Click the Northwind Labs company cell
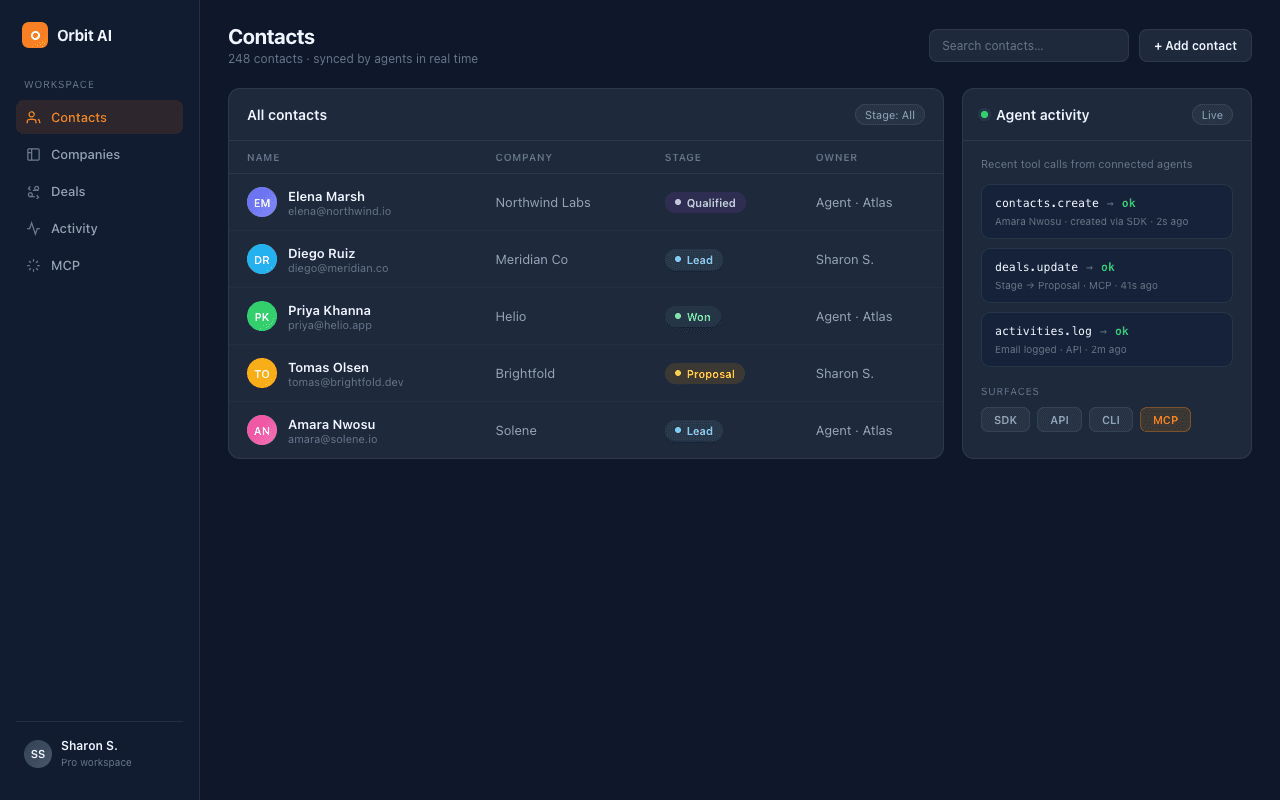Screen dimensions: 1280x800 click(x=543, y=202)
